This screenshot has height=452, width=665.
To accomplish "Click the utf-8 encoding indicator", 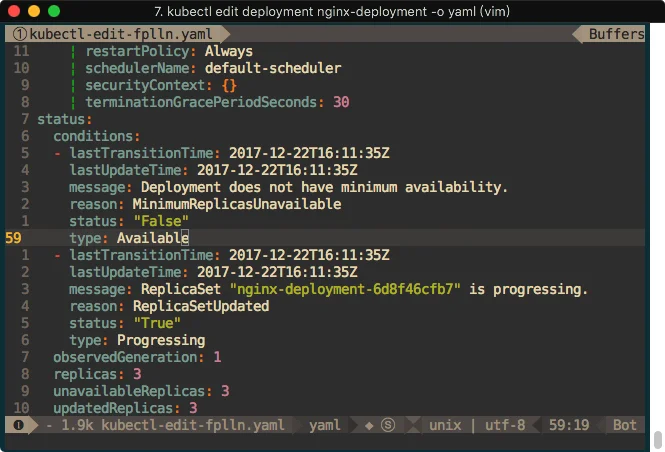I will 505,425.
